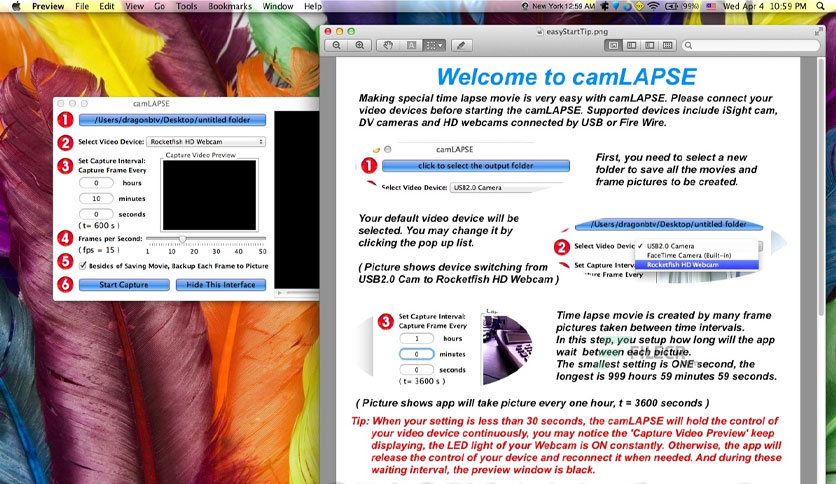Open the Go menu
Image resolution: width=836 pixels, height=484 pixels.
159,6
